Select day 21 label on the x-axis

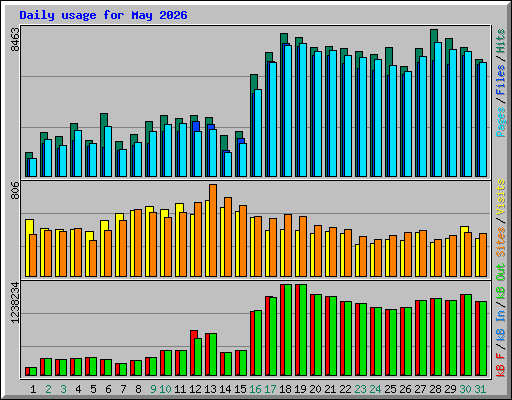click(x=330, y=389)
